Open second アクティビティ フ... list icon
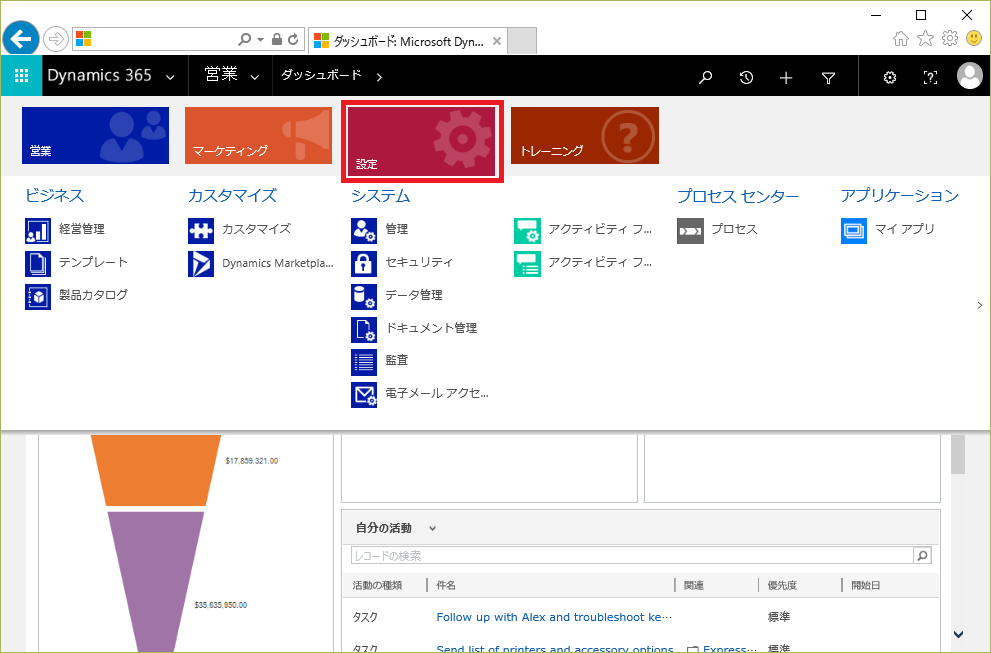 click(527, 264)
